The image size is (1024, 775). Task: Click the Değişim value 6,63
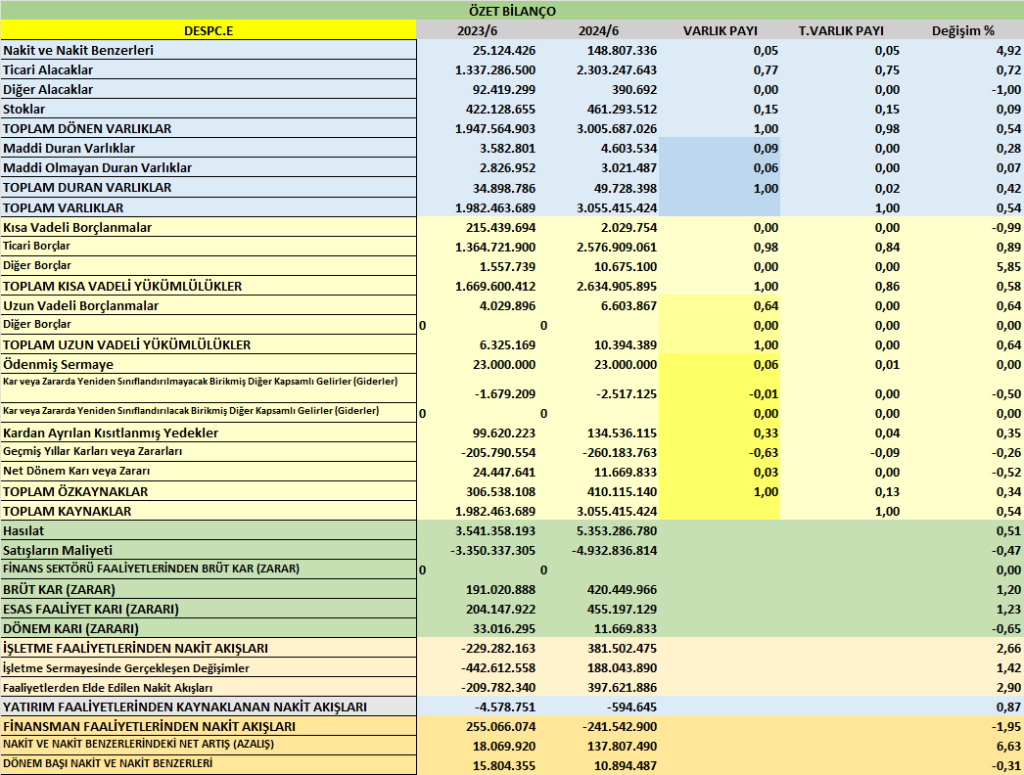[x=1009, y=747]
